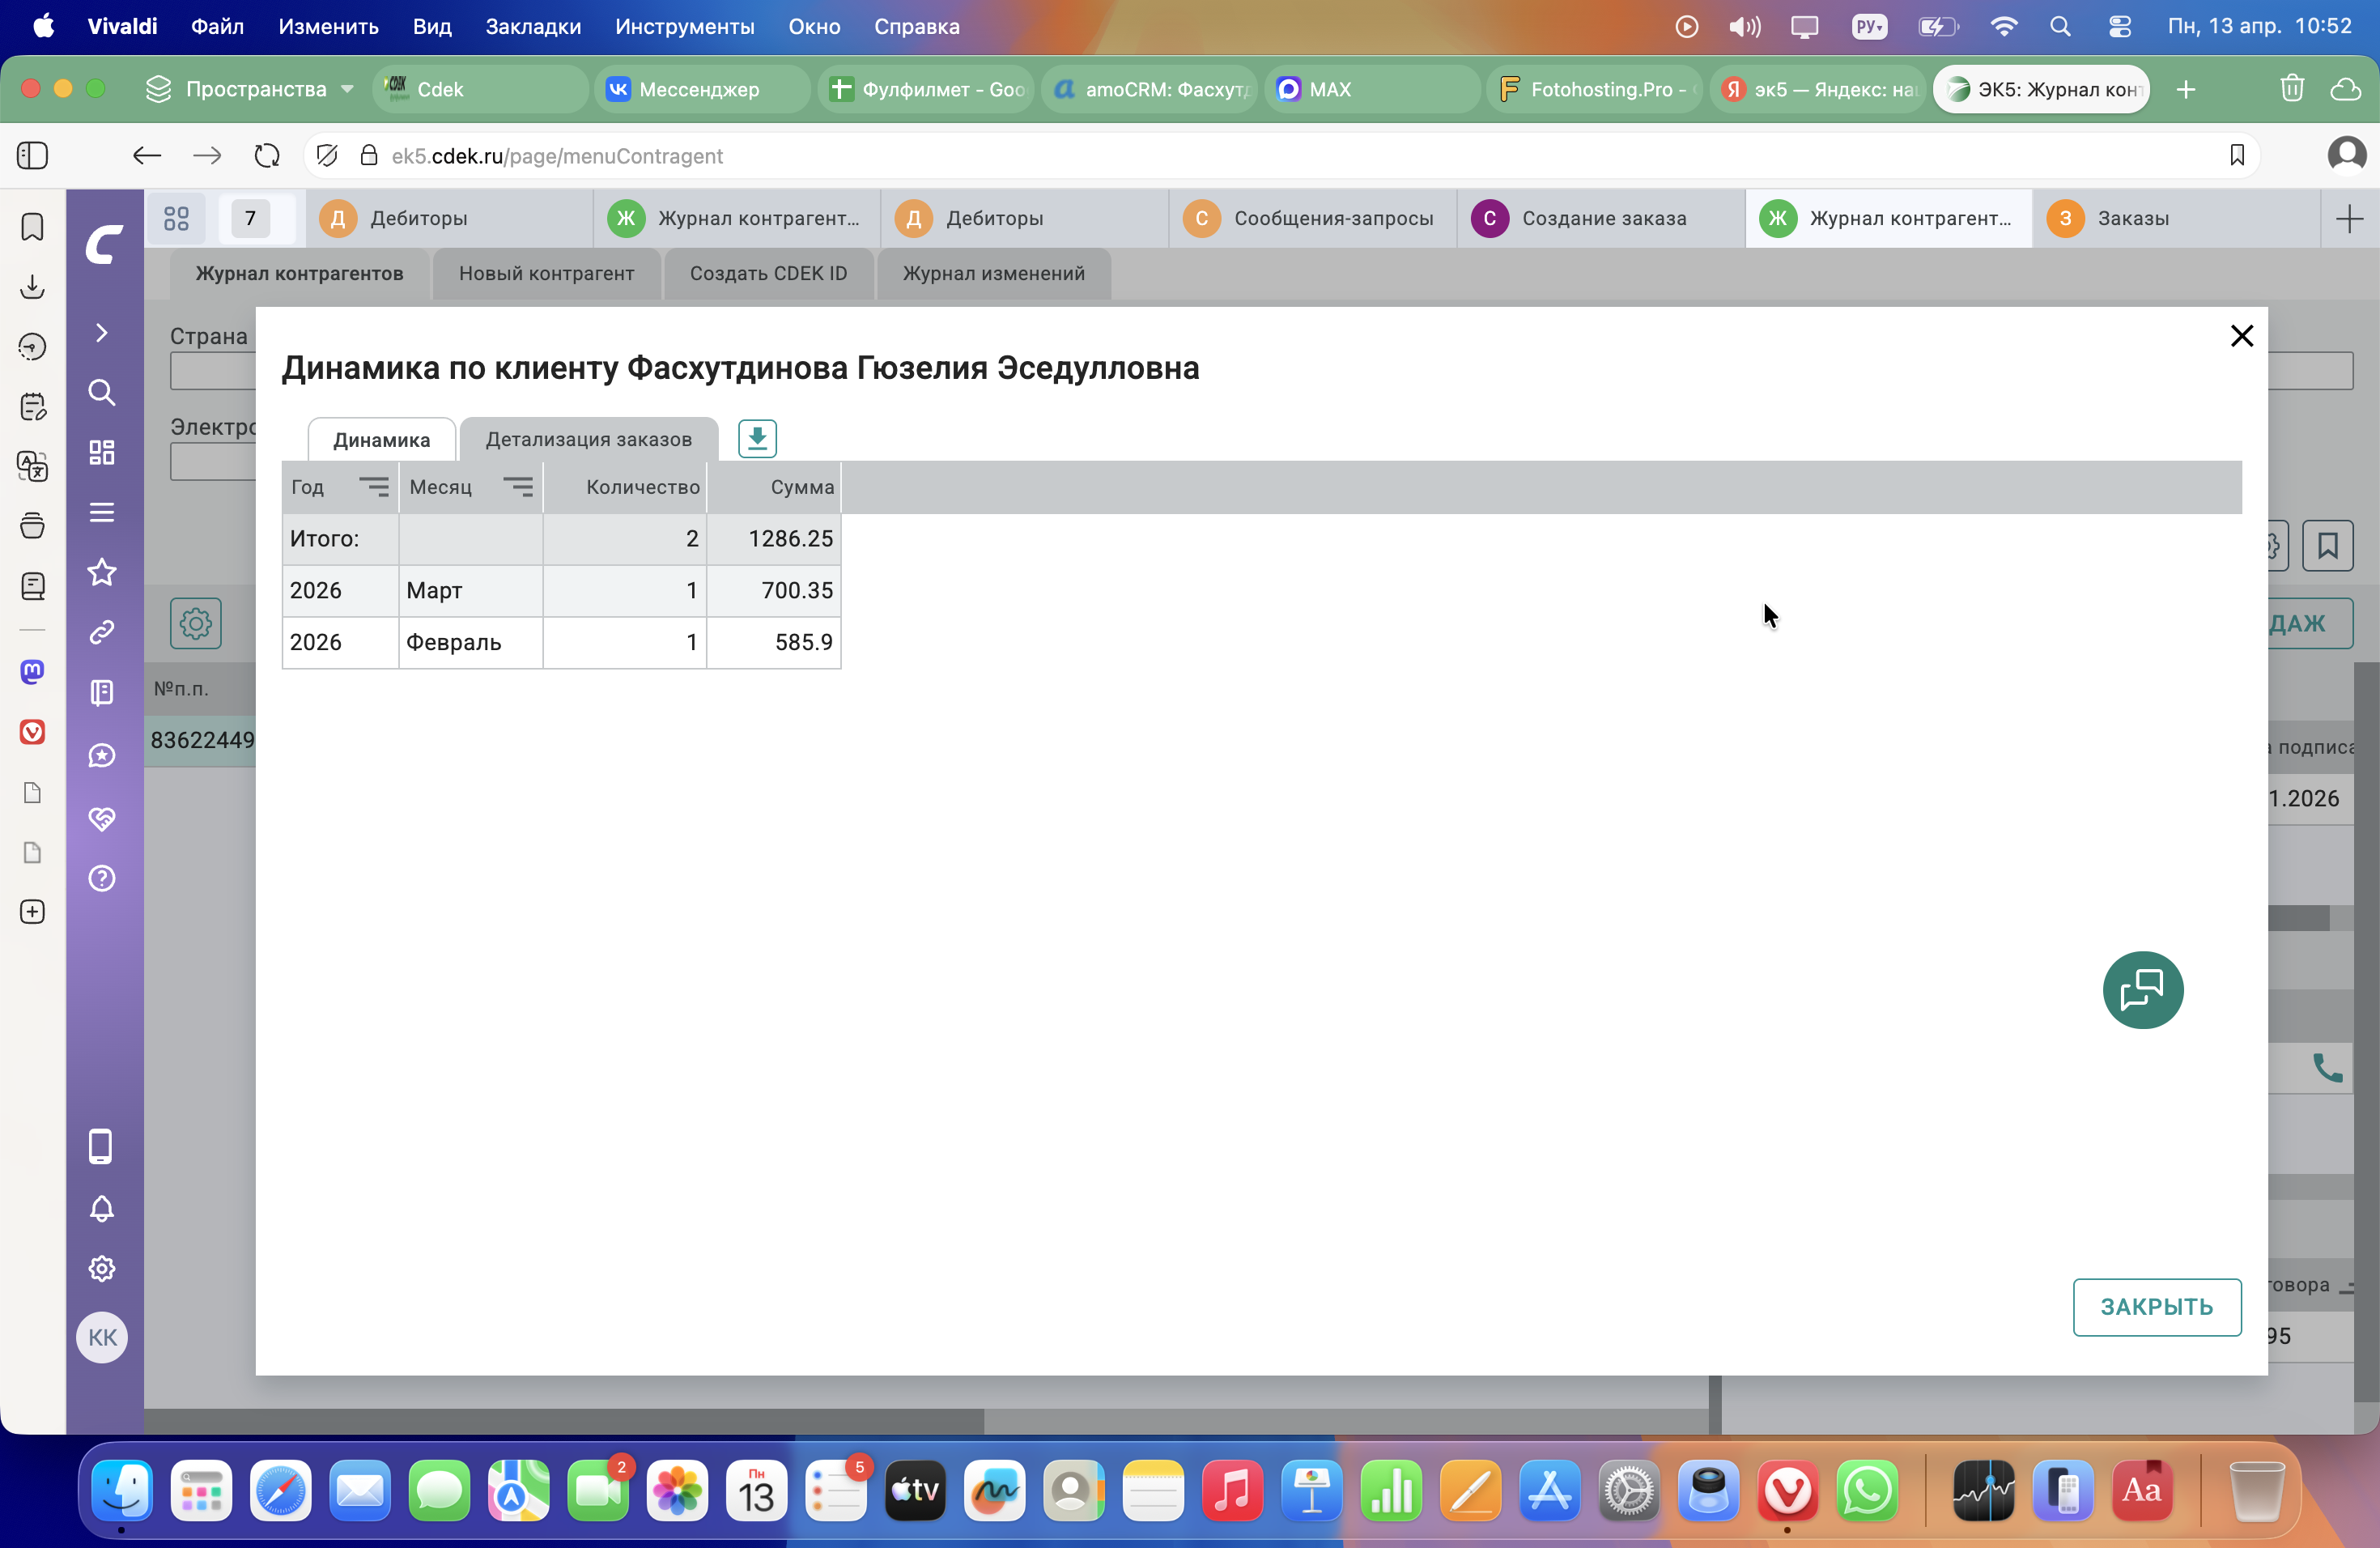Click the notifications bell in sidebar
This screenshot has height=1548, width=2380.
[102, 1209]
